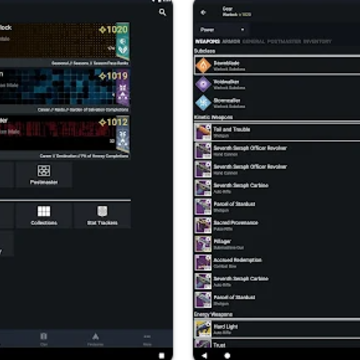Viewport: 360px width, 360px height.
Task: Click the Subclass section header
Action: tap(205, 51)
